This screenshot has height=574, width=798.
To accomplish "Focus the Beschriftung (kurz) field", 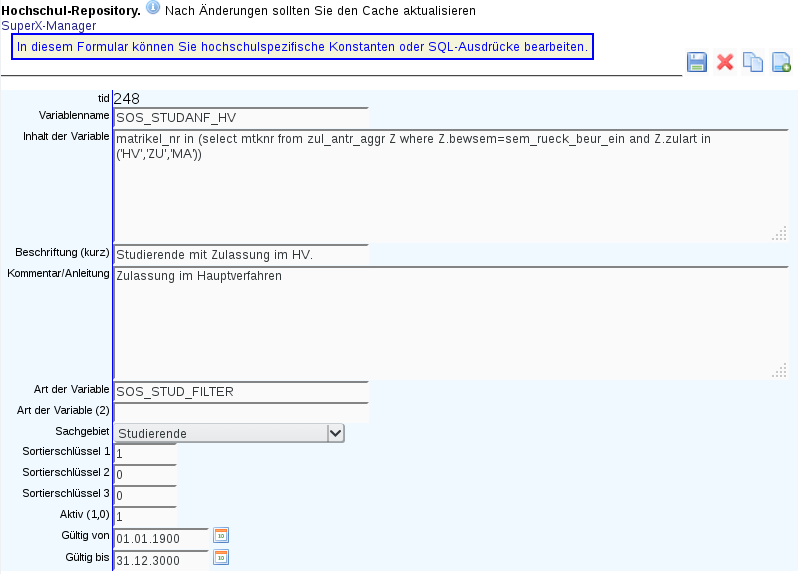I will pos(241,255).
